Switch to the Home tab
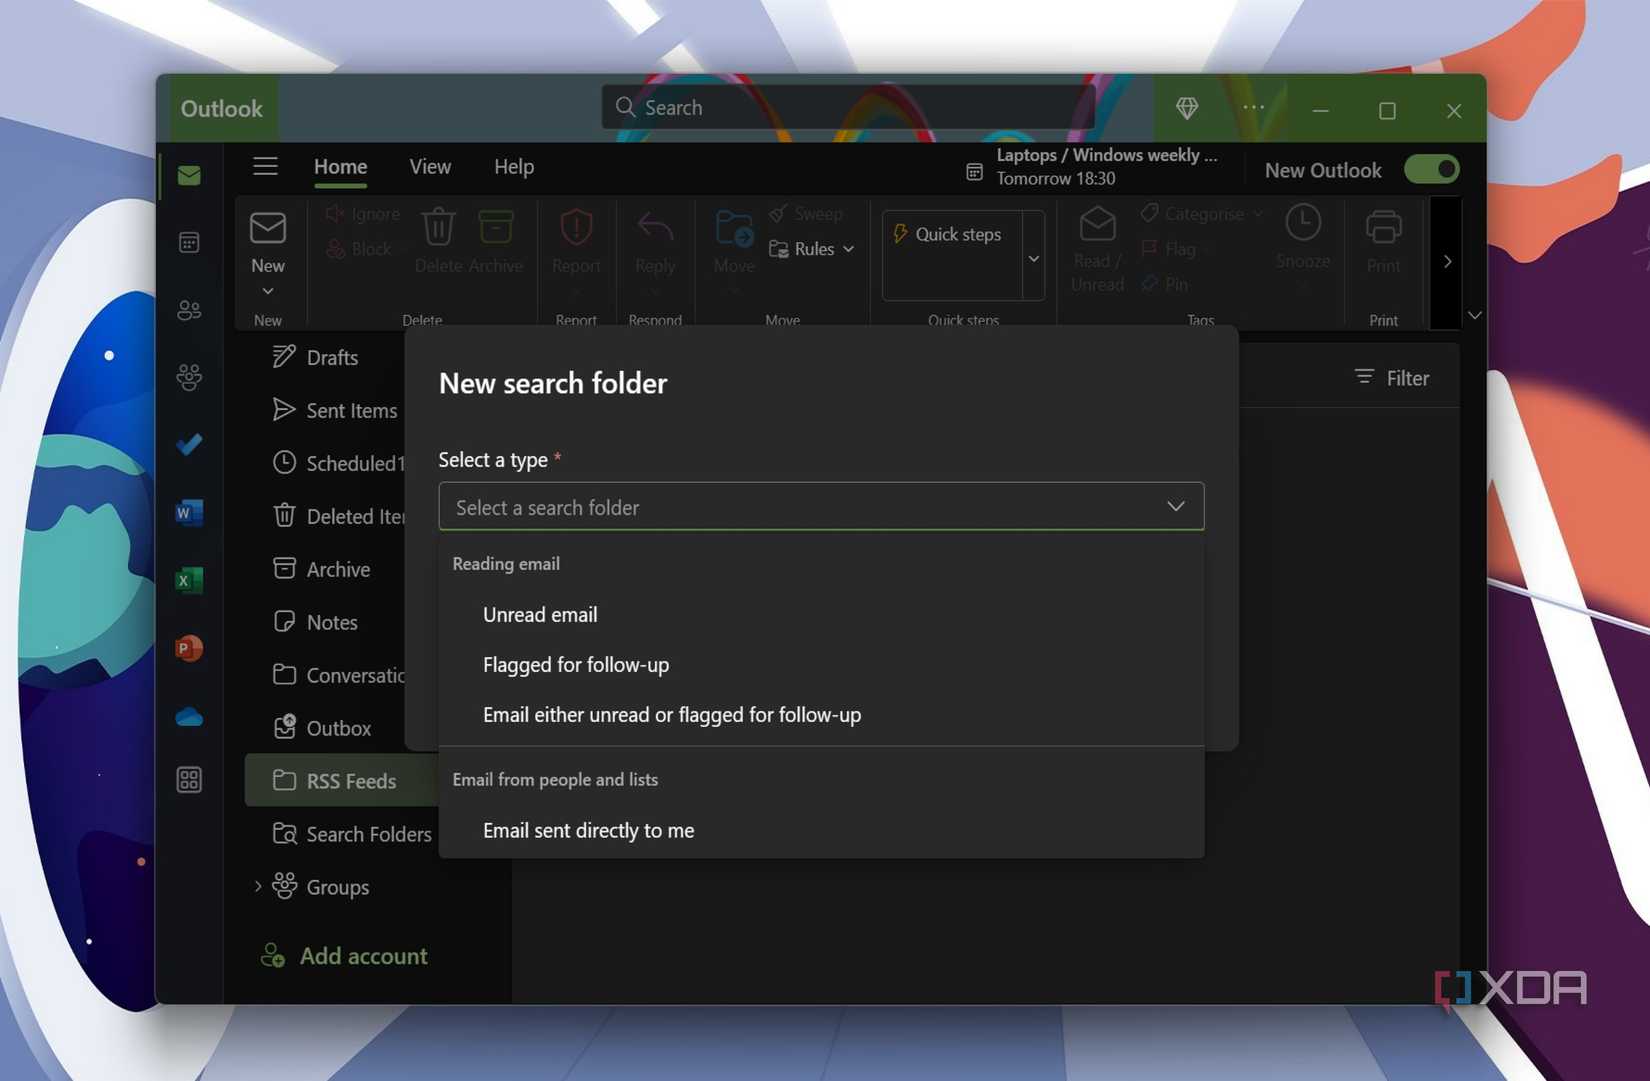 pyautogui.click(x=340, y=167)
